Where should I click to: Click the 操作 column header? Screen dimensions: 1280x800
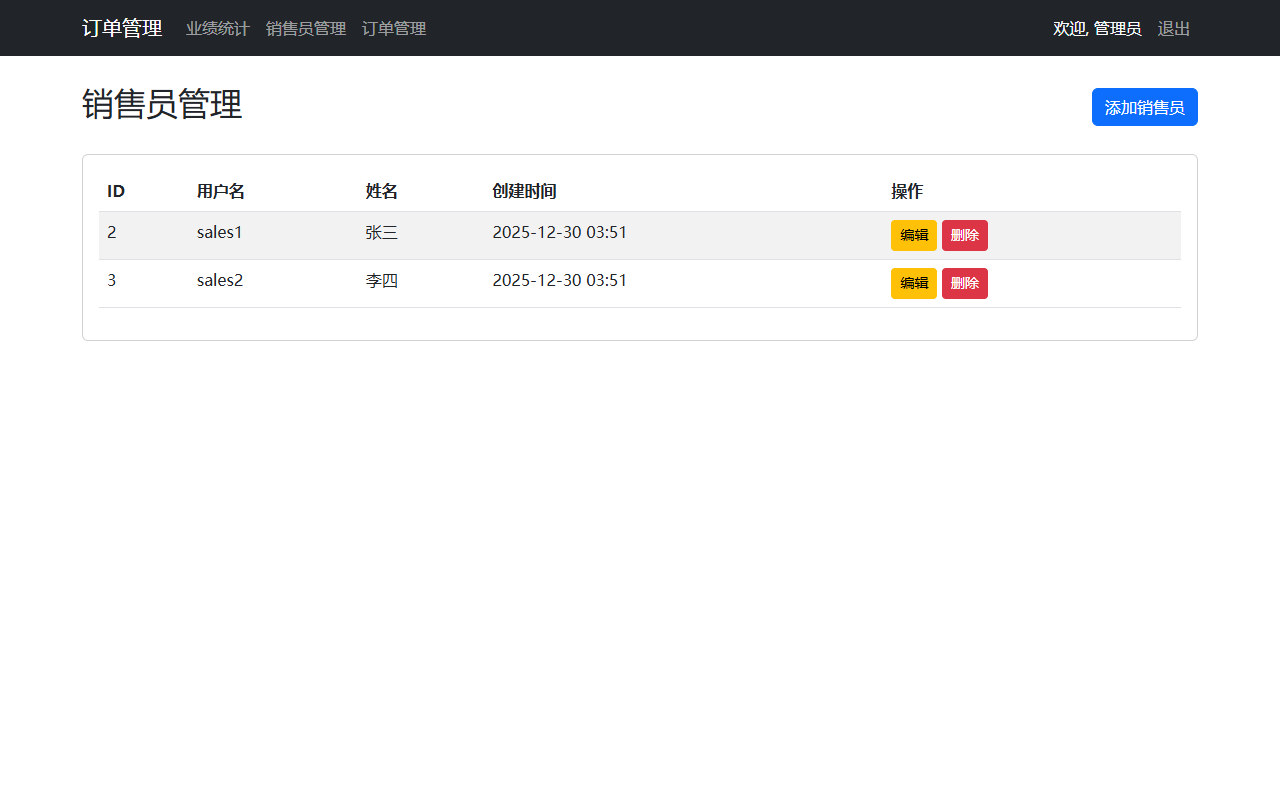coord(907,191)
